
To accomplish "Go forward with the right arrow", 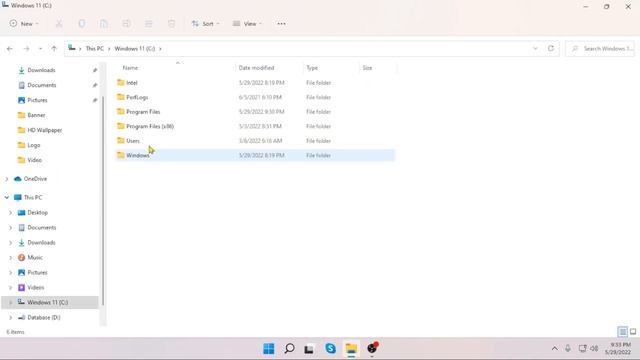I will 26,49.
